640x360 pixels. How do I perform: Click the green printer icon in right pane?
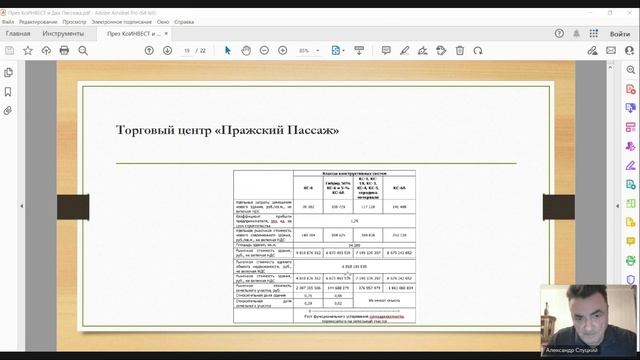(631, 260)
